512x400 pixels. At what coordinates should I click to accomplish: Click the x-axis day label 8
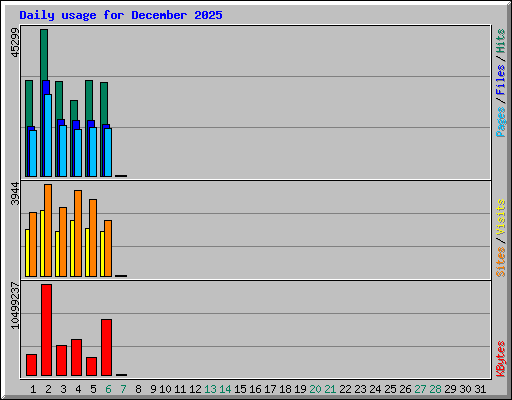(138, 389)
